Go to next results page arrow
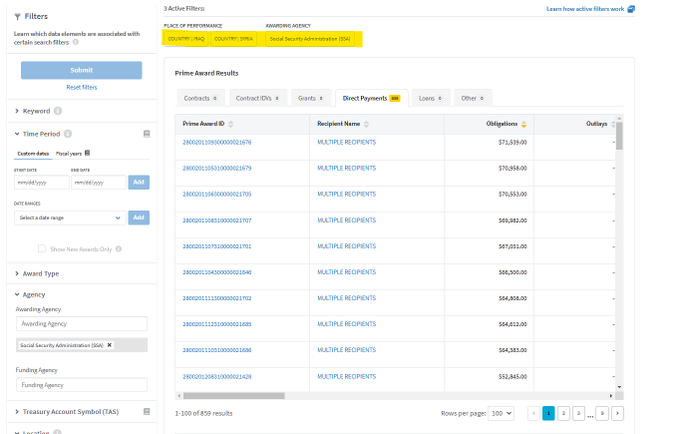Image resolution: width=680 pixels, height=434 pixels. click(x=617, y=412)
